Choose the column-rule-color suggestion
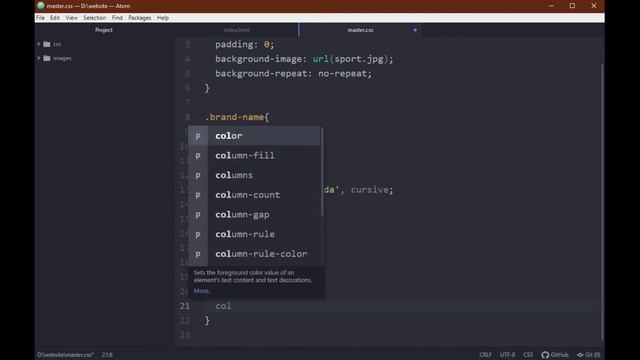 point(254,254)
